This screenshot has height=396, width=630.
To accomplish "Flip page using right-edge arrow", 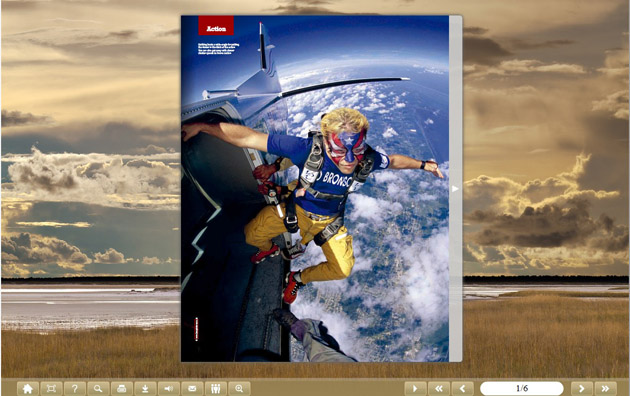I will click(x=455, y=188).
